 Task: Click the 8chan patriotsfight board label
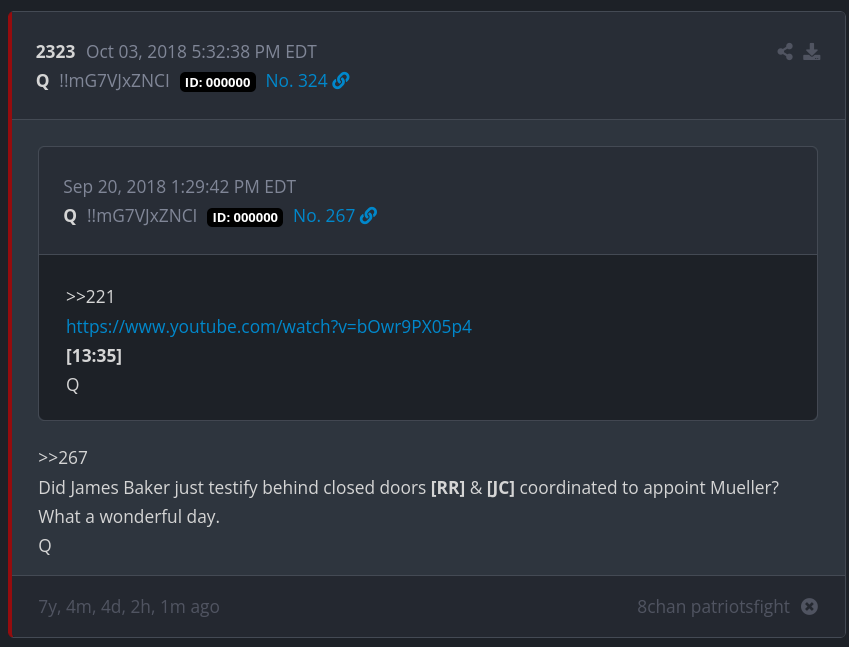click(713, 606)
